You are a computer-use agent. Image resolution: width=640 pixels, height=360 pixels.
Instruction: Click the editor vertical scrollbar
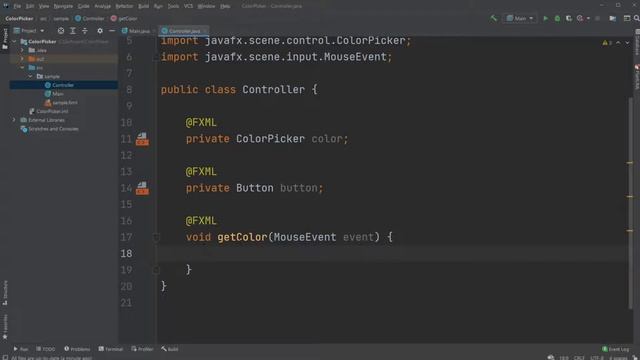[x=630, y=204]
